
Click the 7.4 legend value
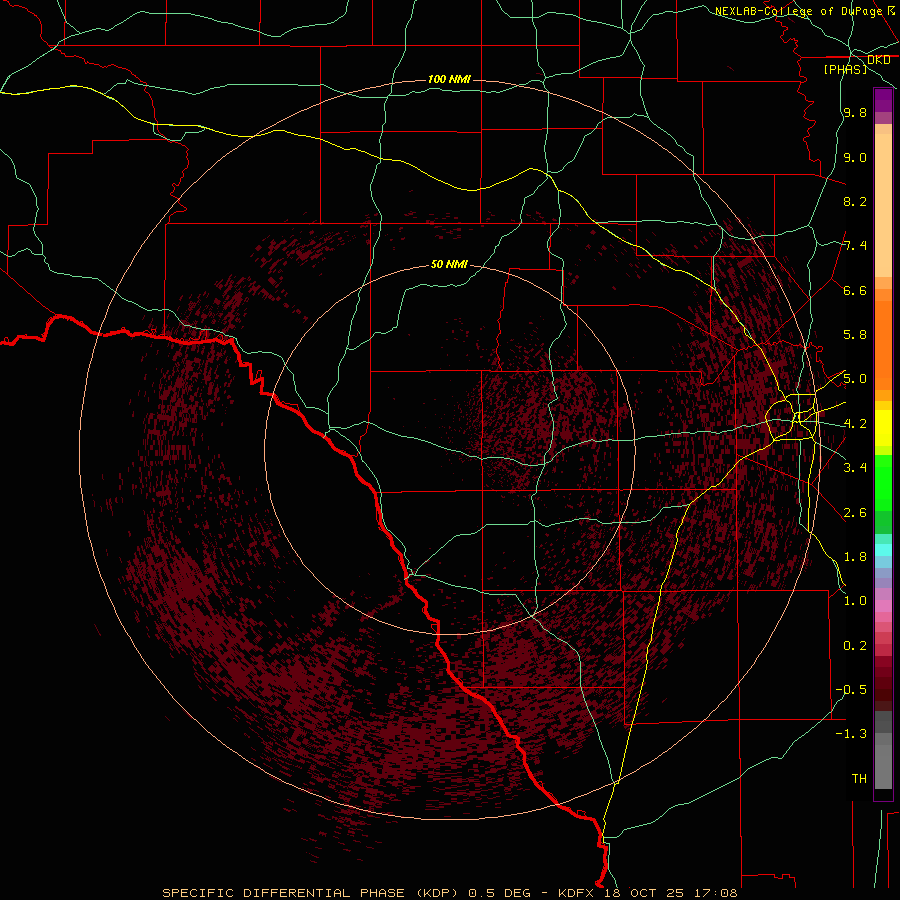pyautogui.click(x=855, y=246)
